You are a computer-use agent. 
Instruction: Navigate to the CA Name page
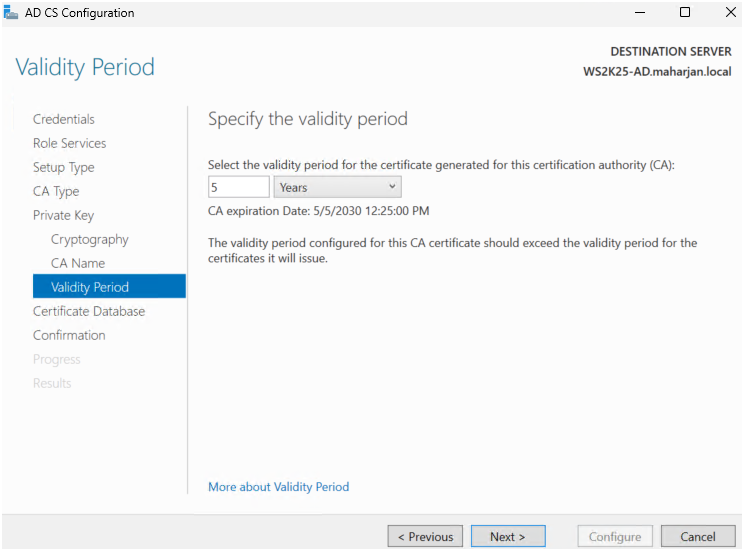pos(78,263)
